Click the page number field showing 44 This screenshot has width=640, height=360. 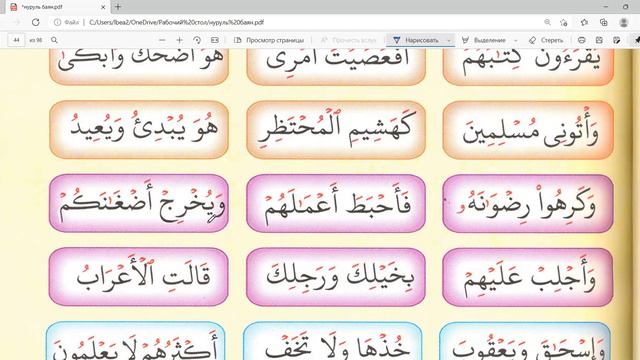click(16, 40)
